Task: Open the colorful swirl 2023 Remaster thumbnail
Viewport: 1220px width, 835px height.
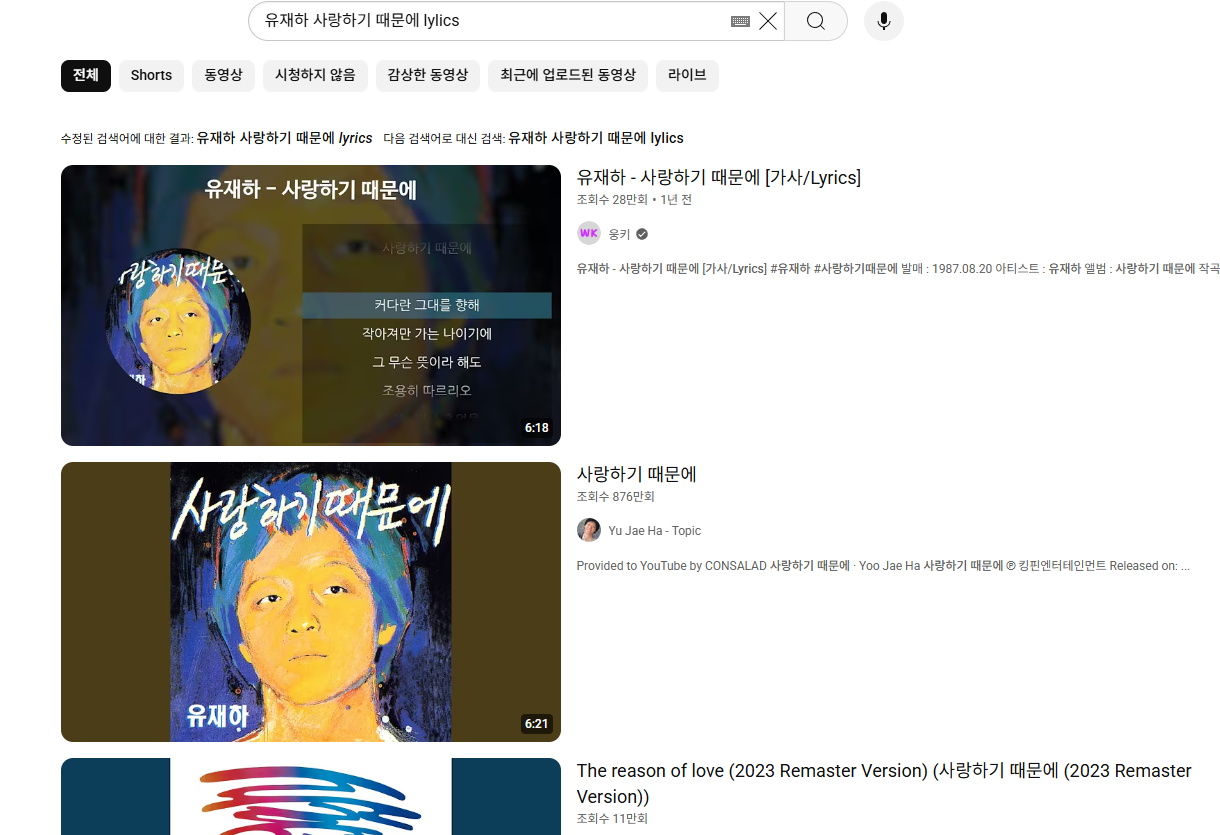Action: [x=311, y=797]
